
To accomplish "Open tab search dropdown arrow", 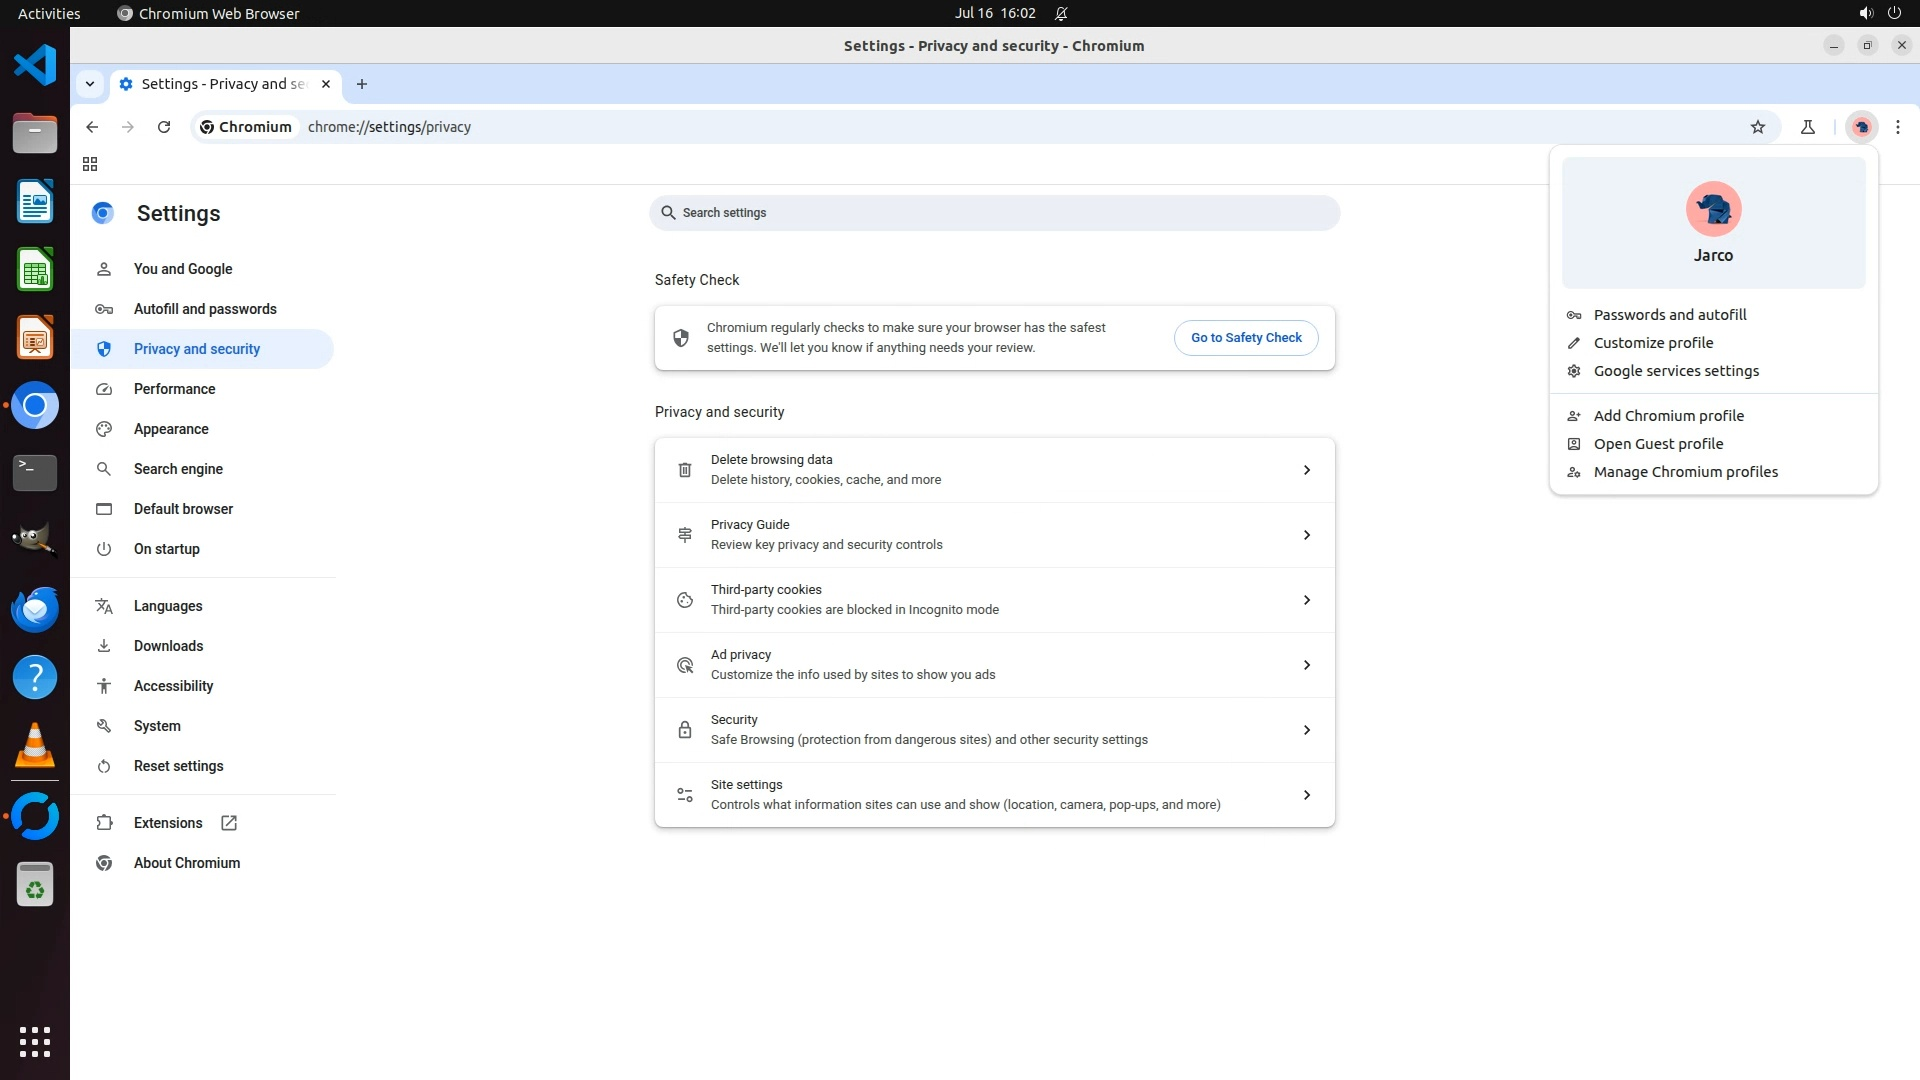I will click(90, 84).
